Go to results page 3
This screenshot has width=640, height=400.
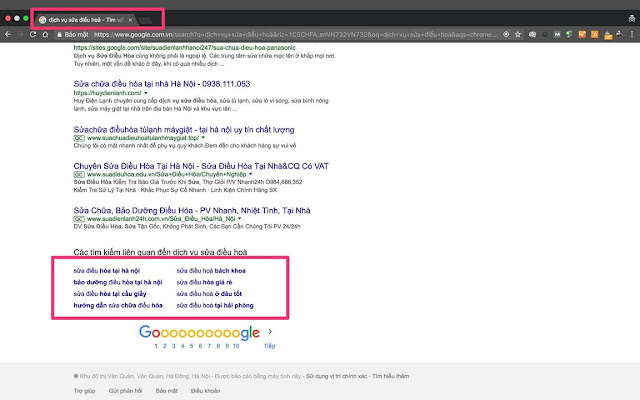[173, 346]
